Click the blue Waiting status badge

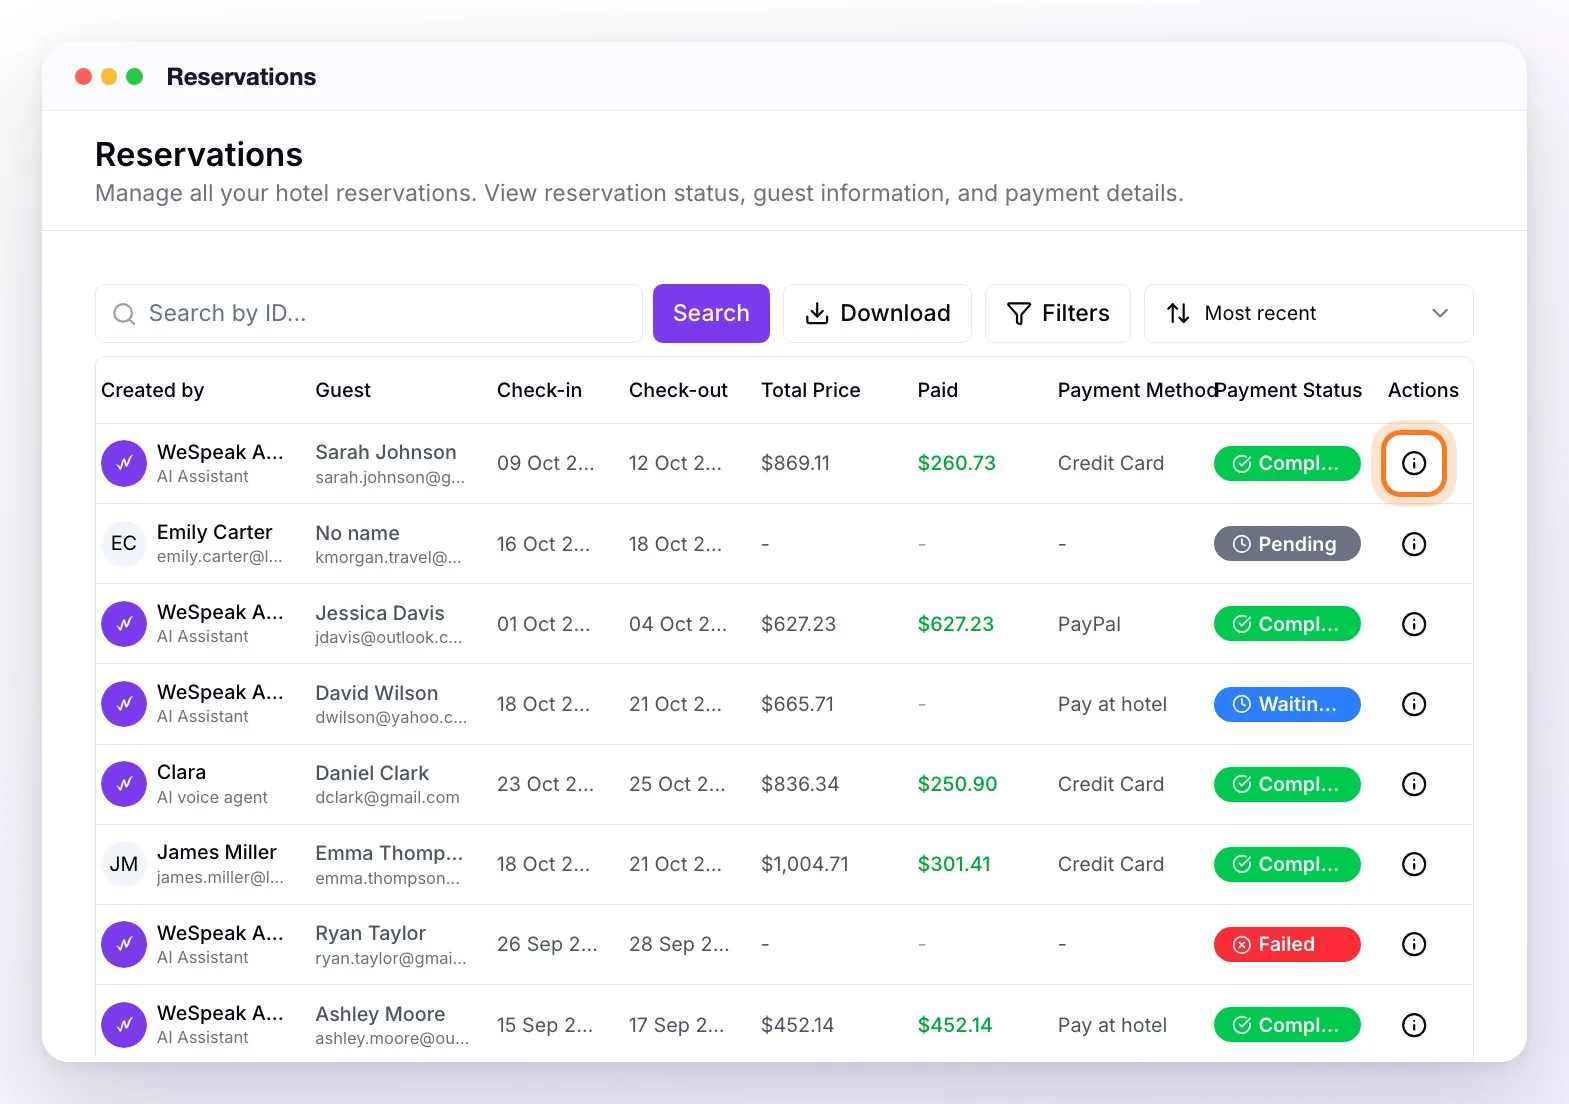[x=1287, y=704]
